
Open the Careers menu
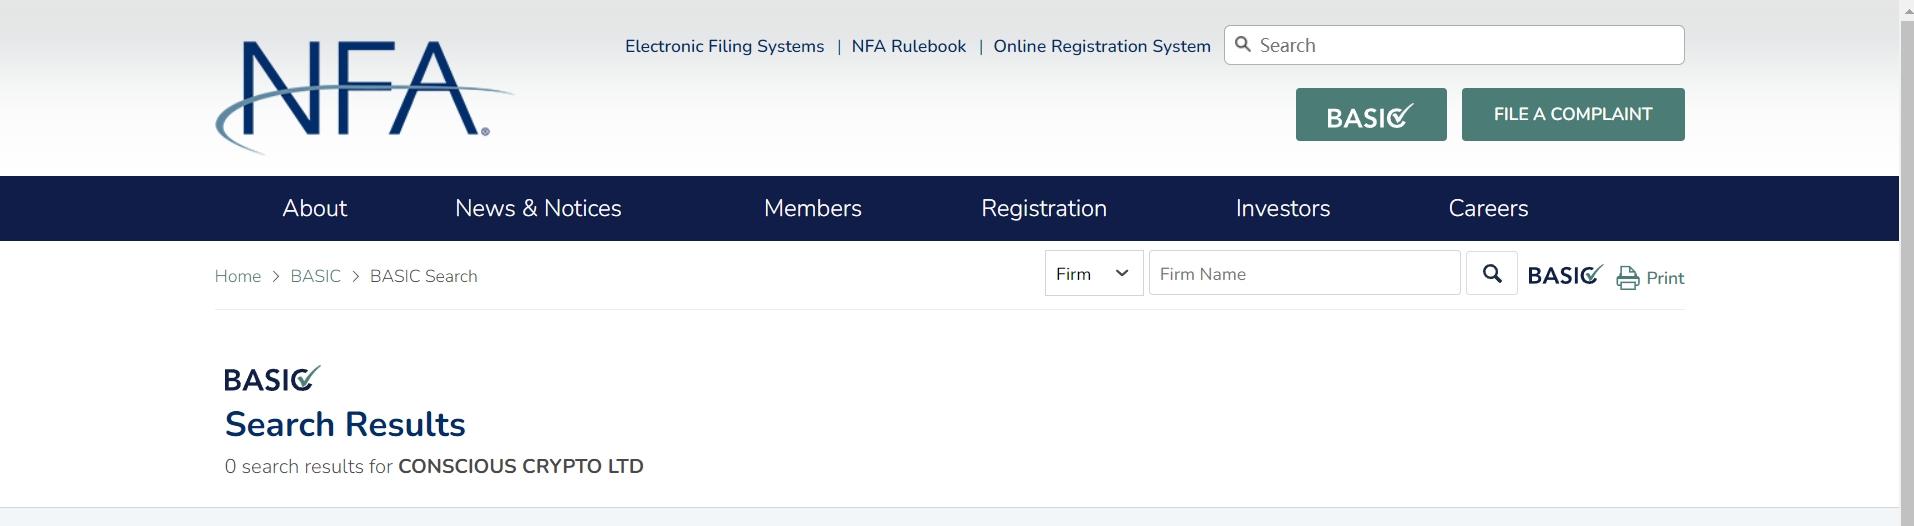click(x=1488, y=208)
